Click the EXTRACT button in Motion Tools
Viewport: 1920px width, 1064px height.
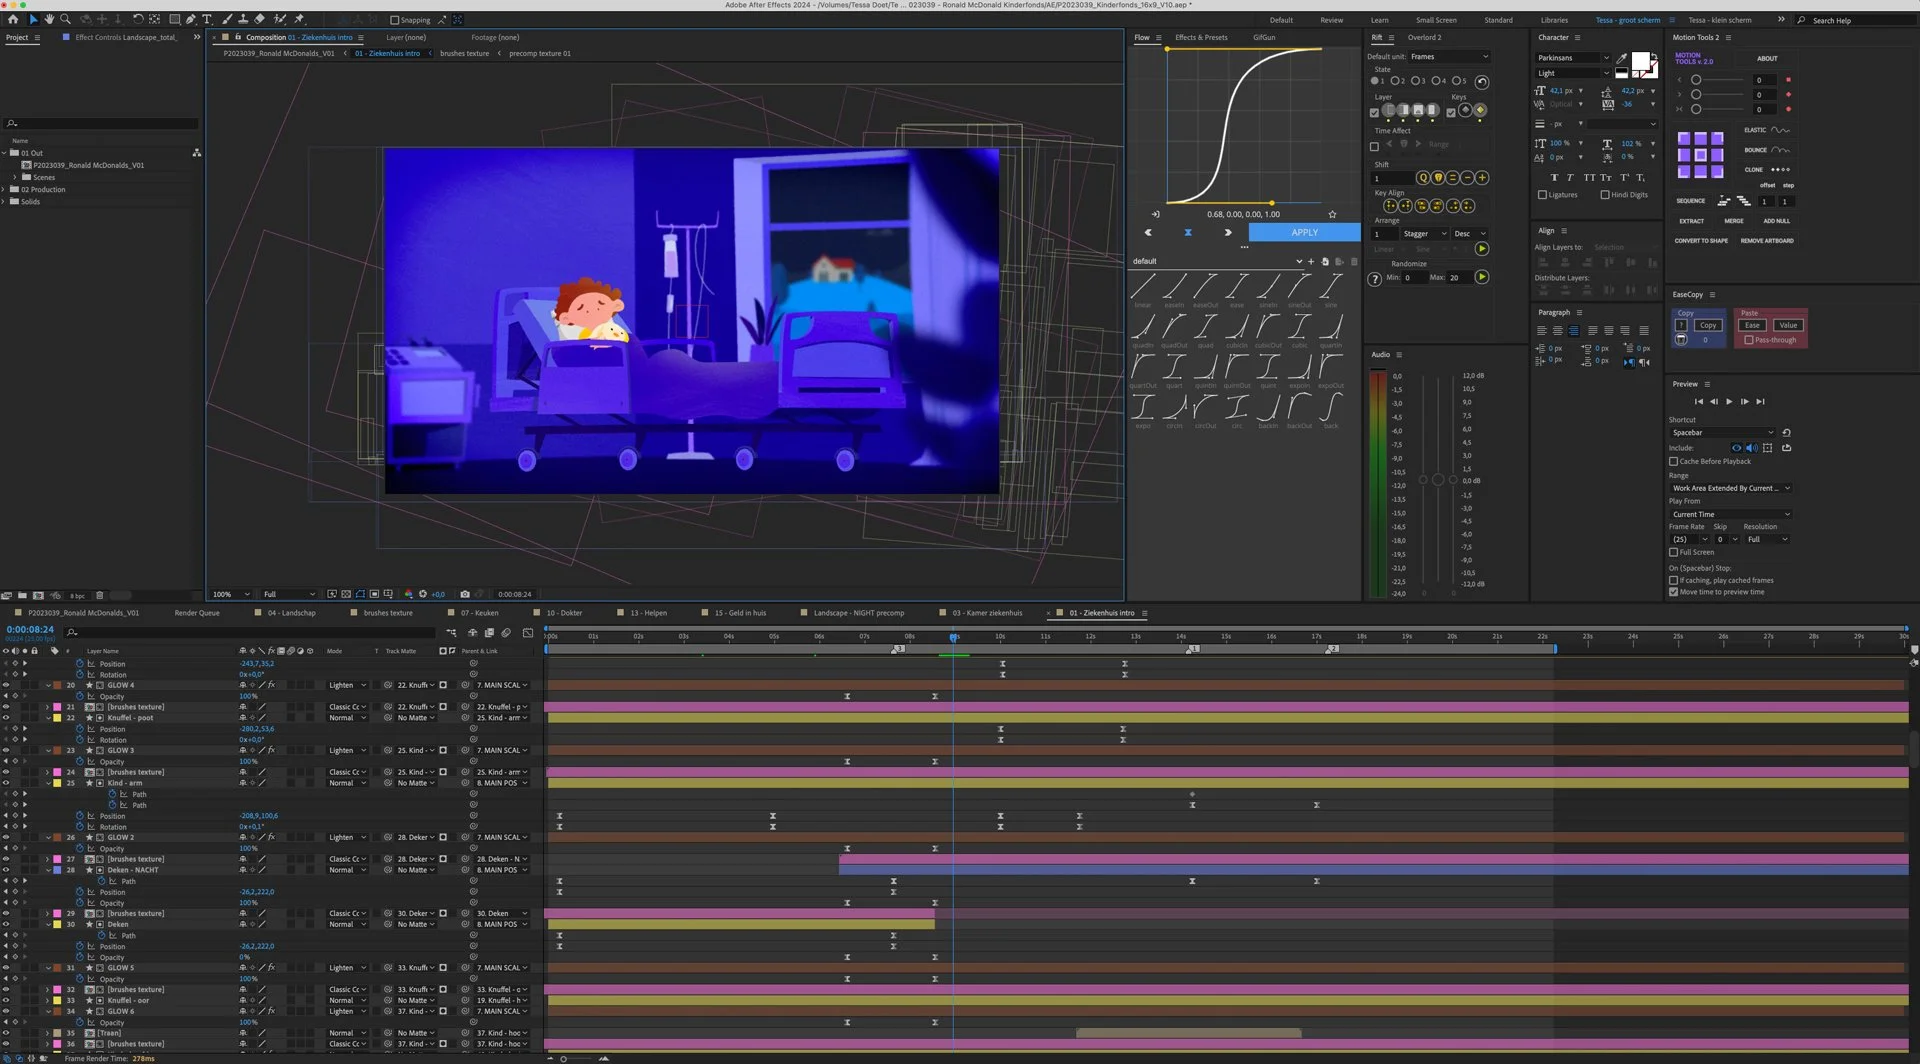(x=1691, y=221)
